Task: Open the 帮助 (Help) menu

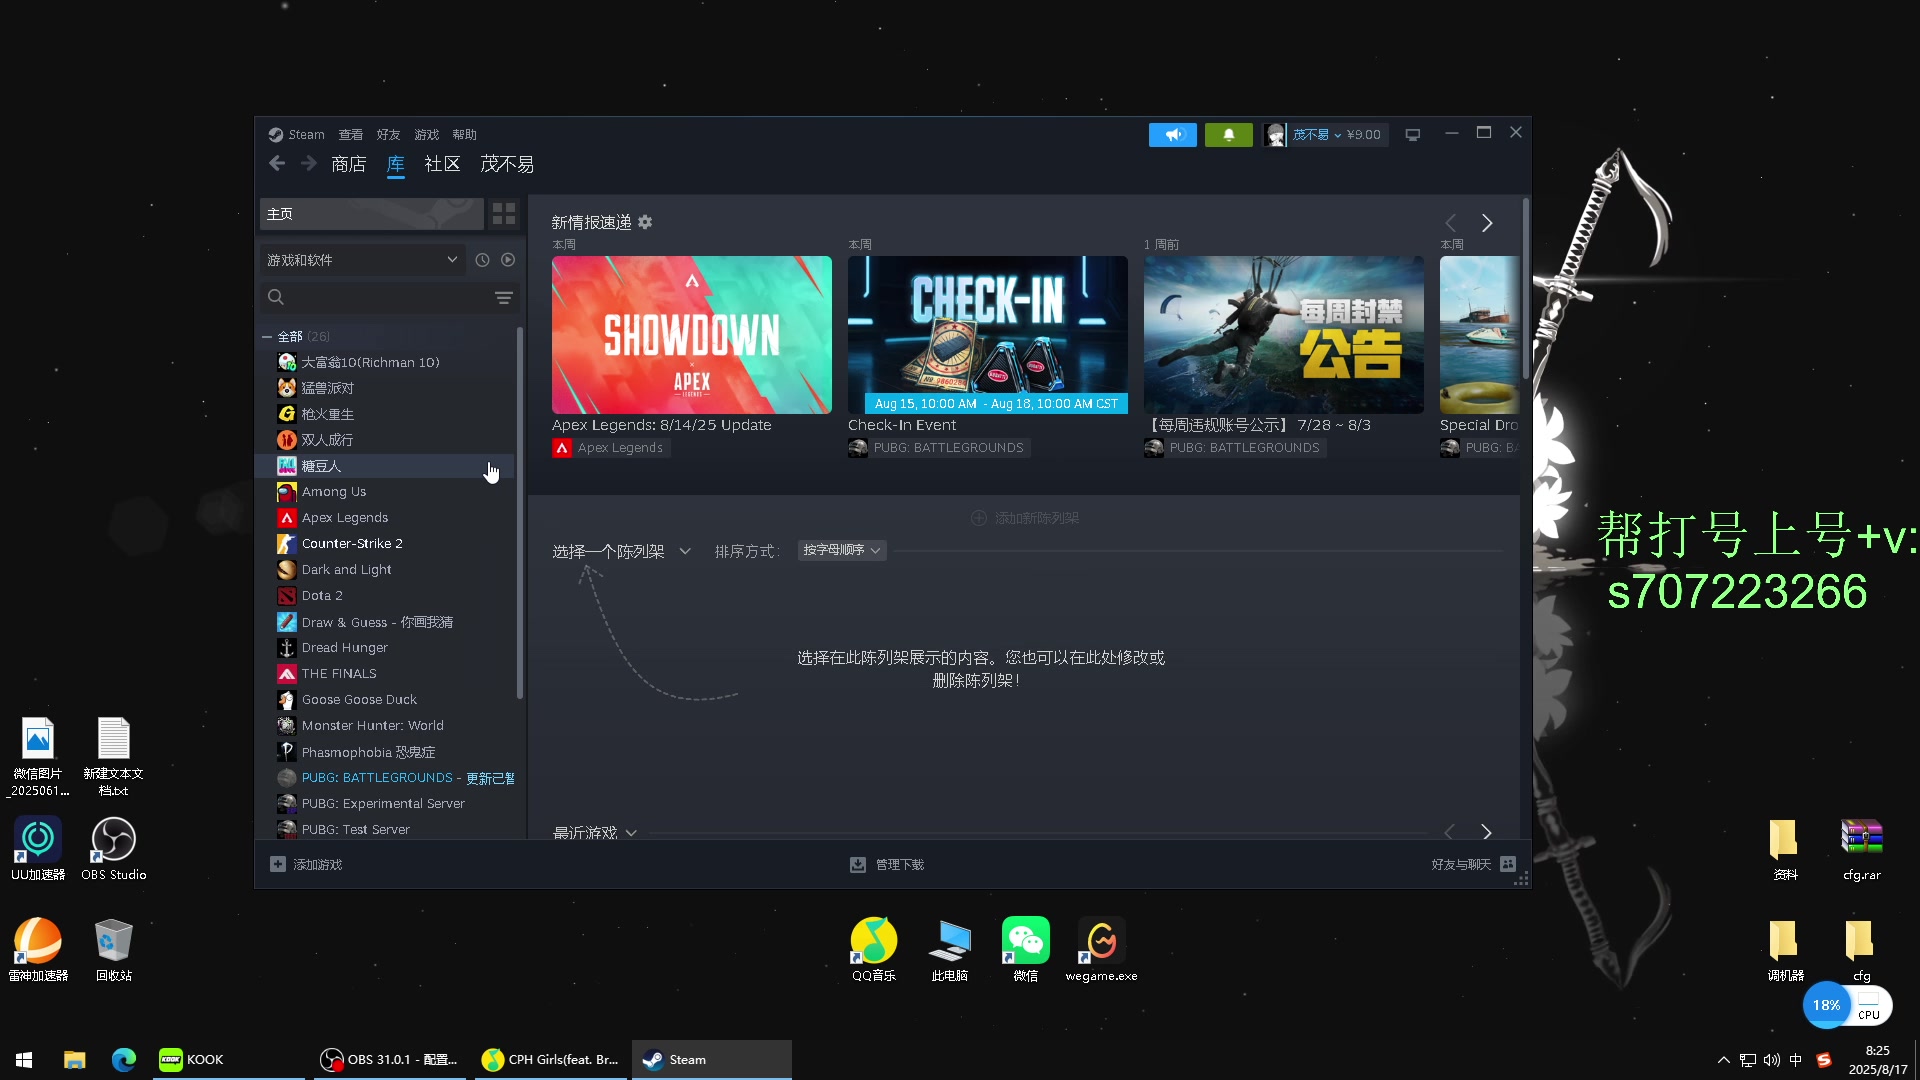Action: coord(464,135)
